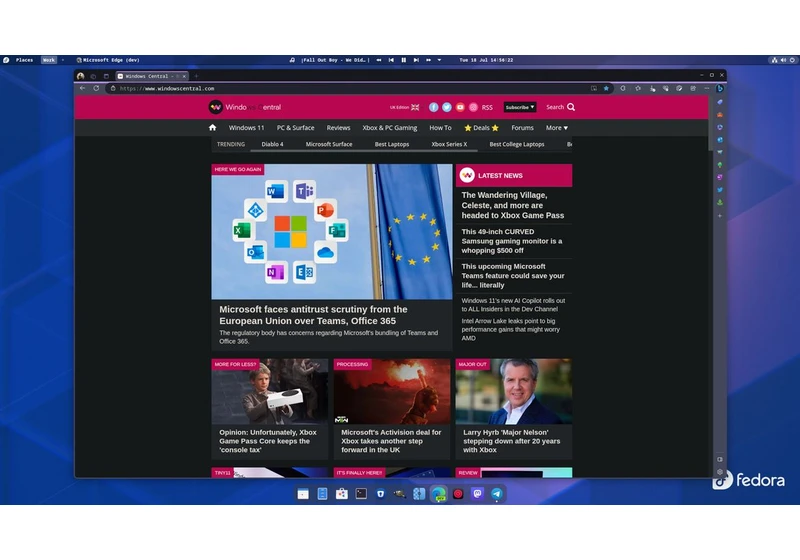Go to previous track in top bar

click(391, 60)
